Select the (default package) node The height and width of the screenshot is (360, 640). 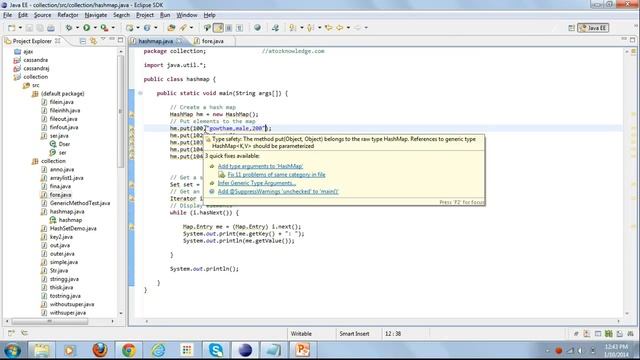62,94
